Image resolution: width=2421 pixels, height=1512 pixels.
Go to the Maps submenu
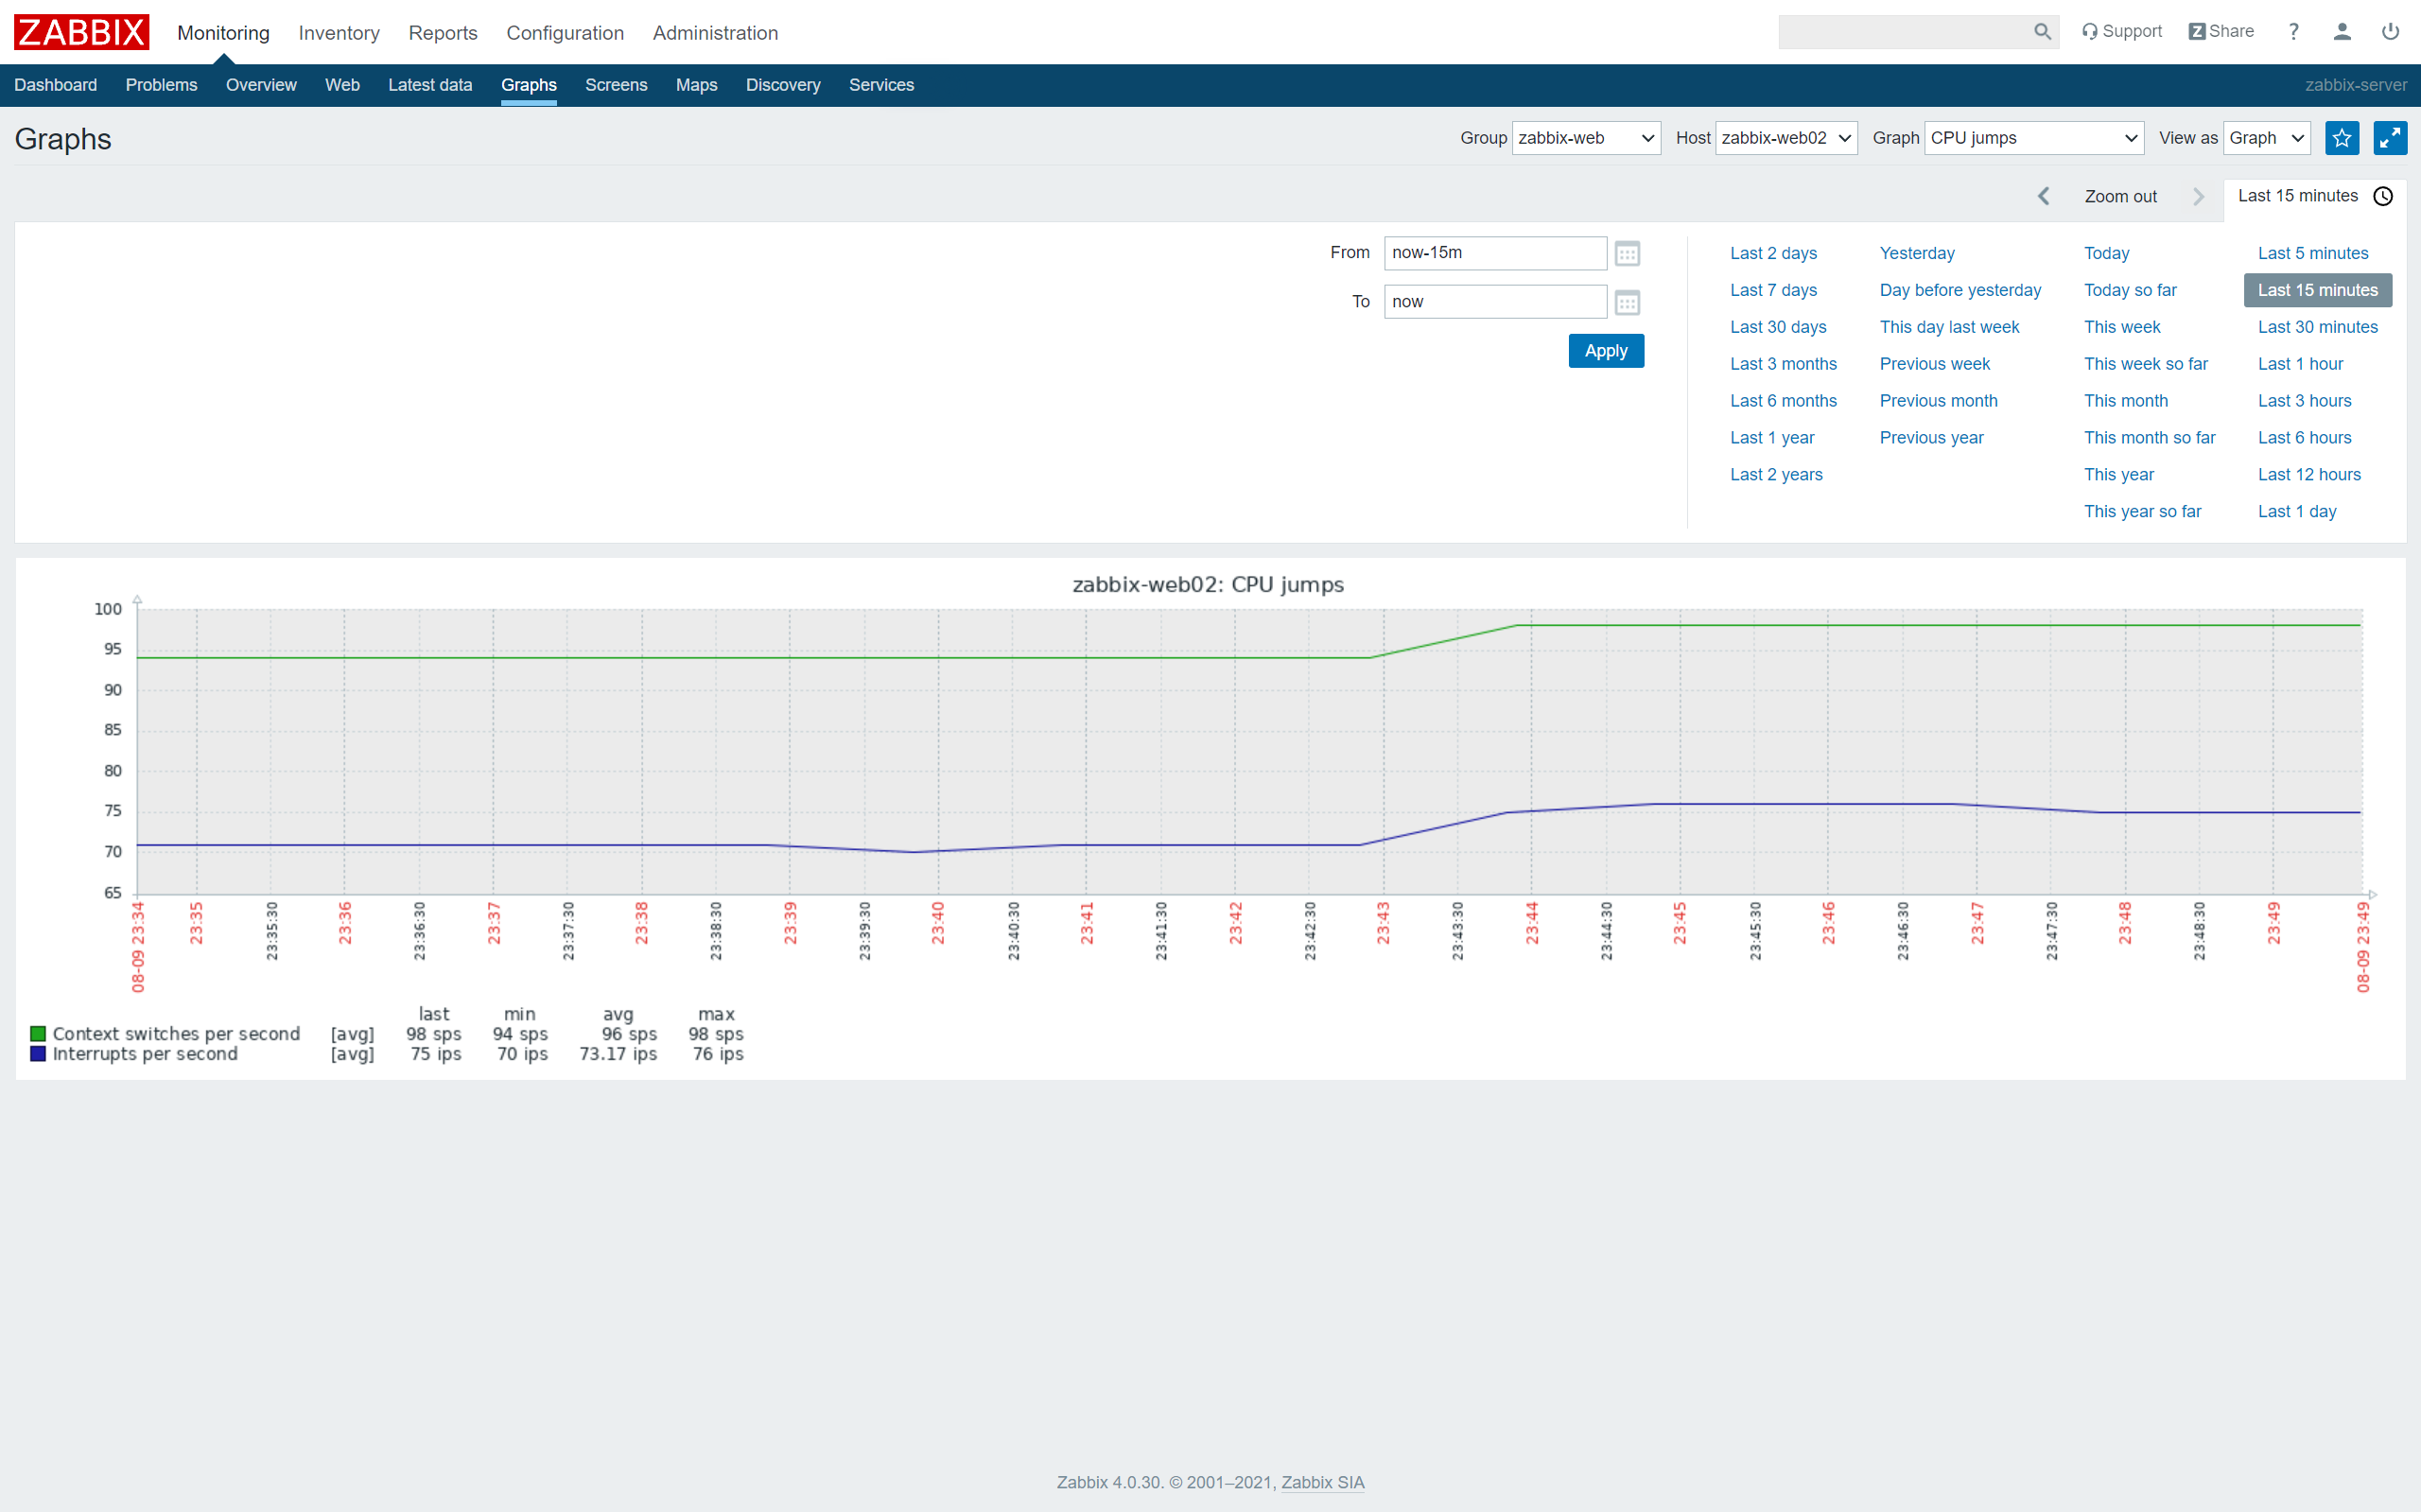[696, 85]
